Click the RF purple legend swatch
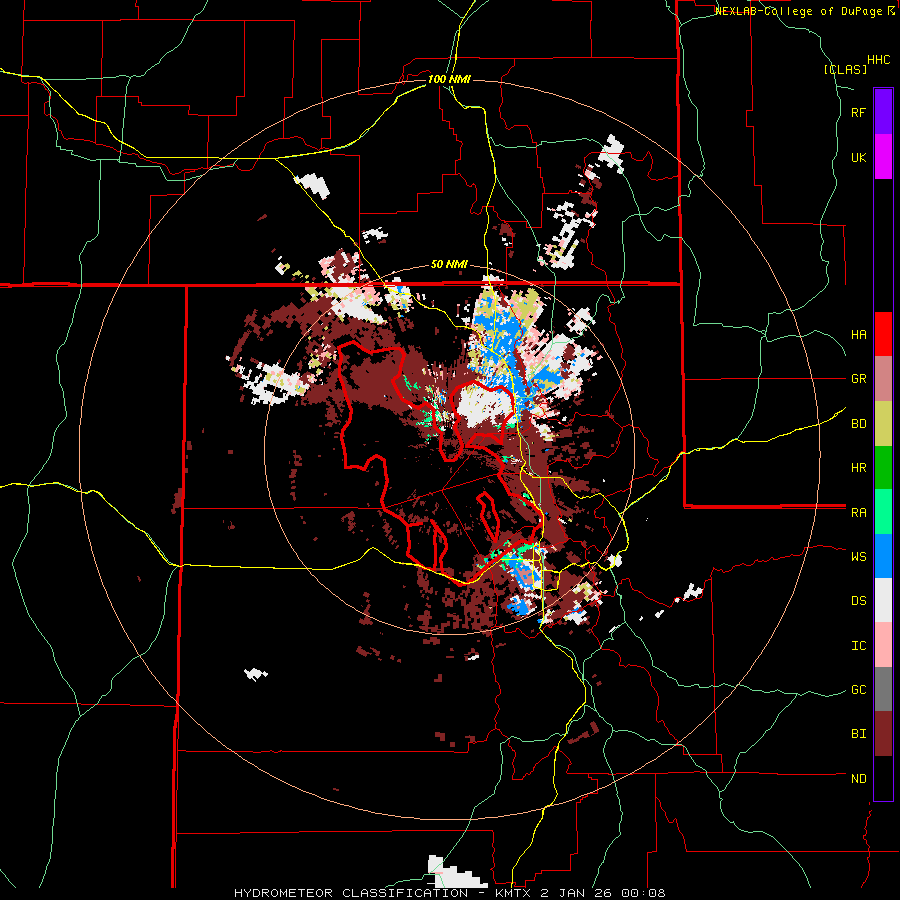This screenshot has width=900, height=900. pyautogui.click(x=883, y=112)
